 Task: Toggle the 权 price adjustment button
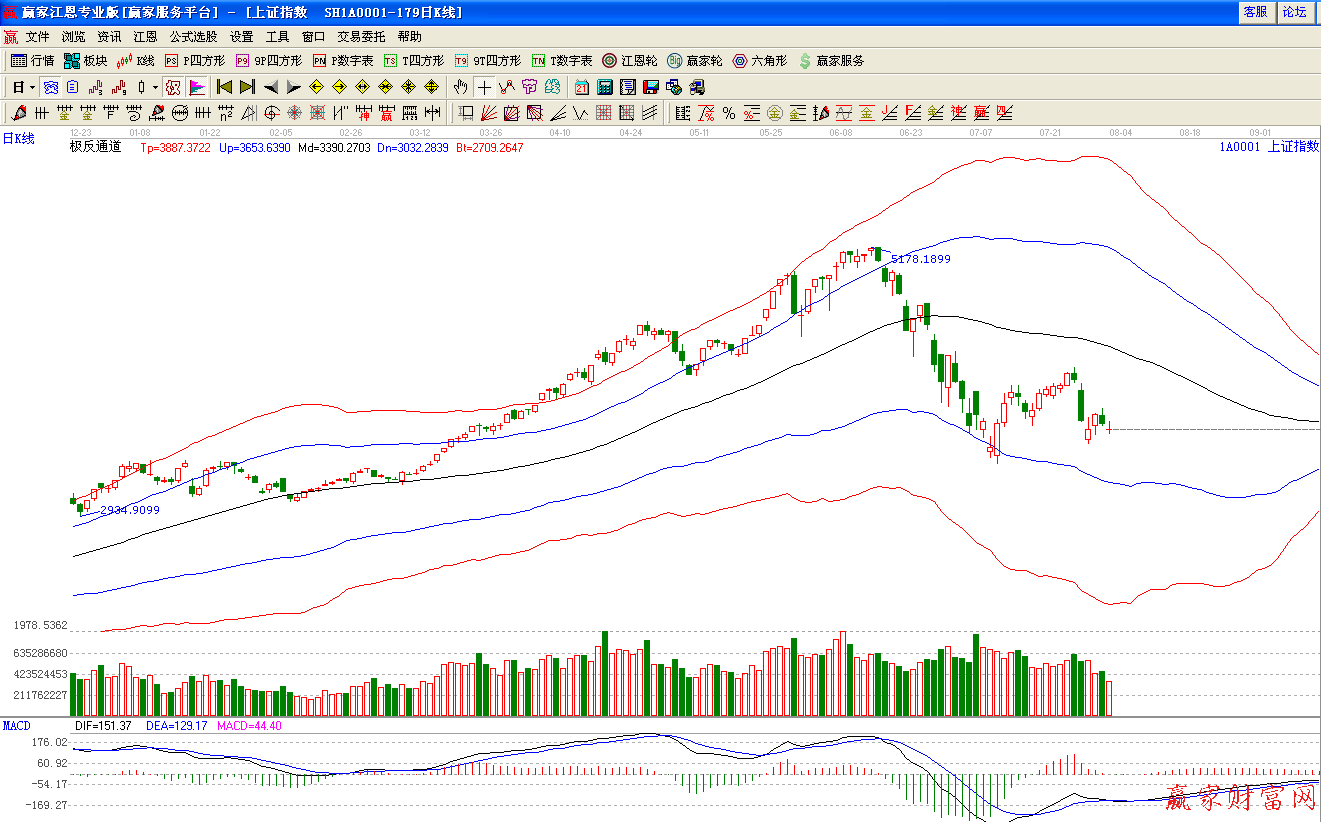pyautogui.click(x=173, y=87)
